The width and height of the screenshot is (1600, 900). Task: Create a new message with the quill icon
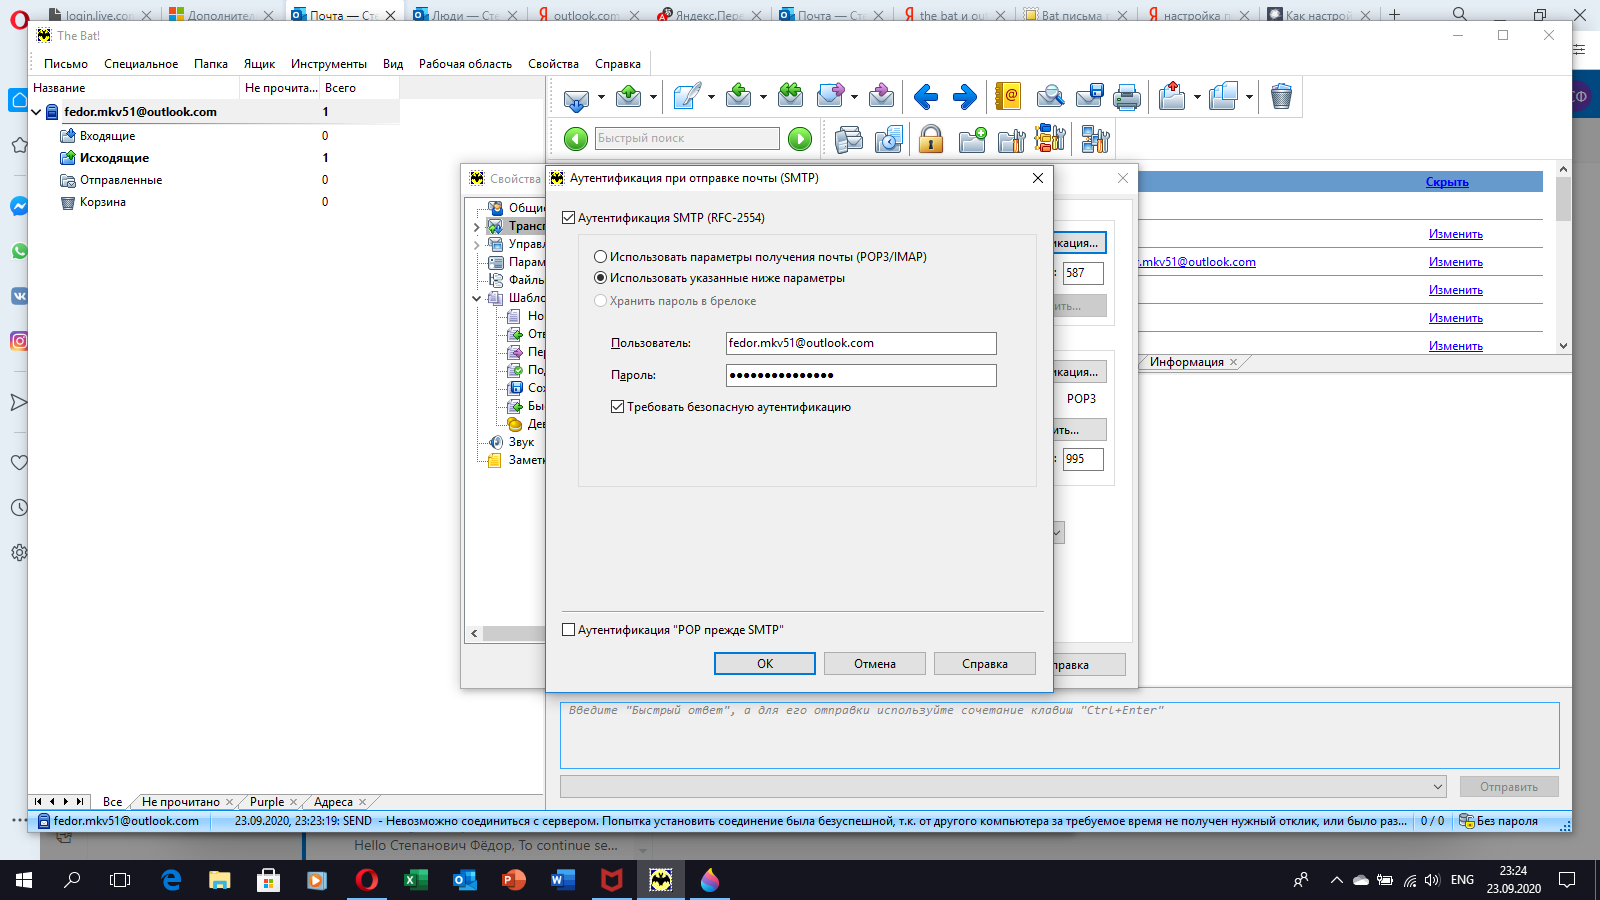tap(687, 97)
